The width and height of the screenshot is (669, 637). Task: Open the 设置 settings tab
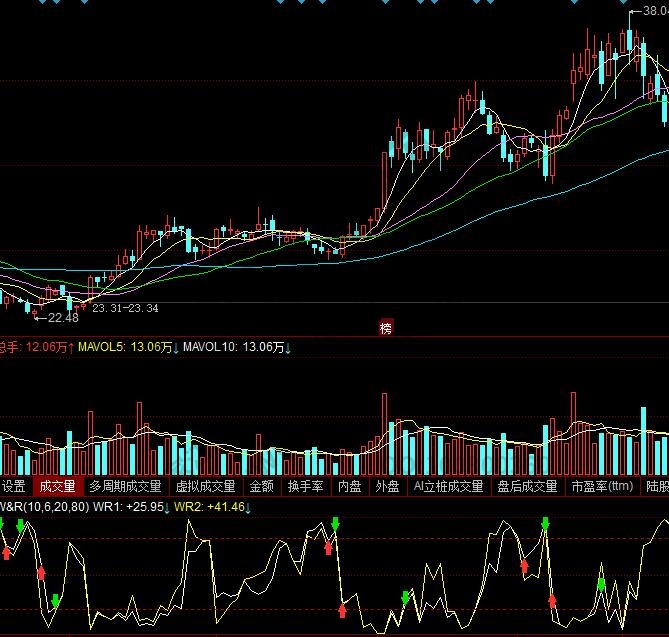[x=13, y=487]
